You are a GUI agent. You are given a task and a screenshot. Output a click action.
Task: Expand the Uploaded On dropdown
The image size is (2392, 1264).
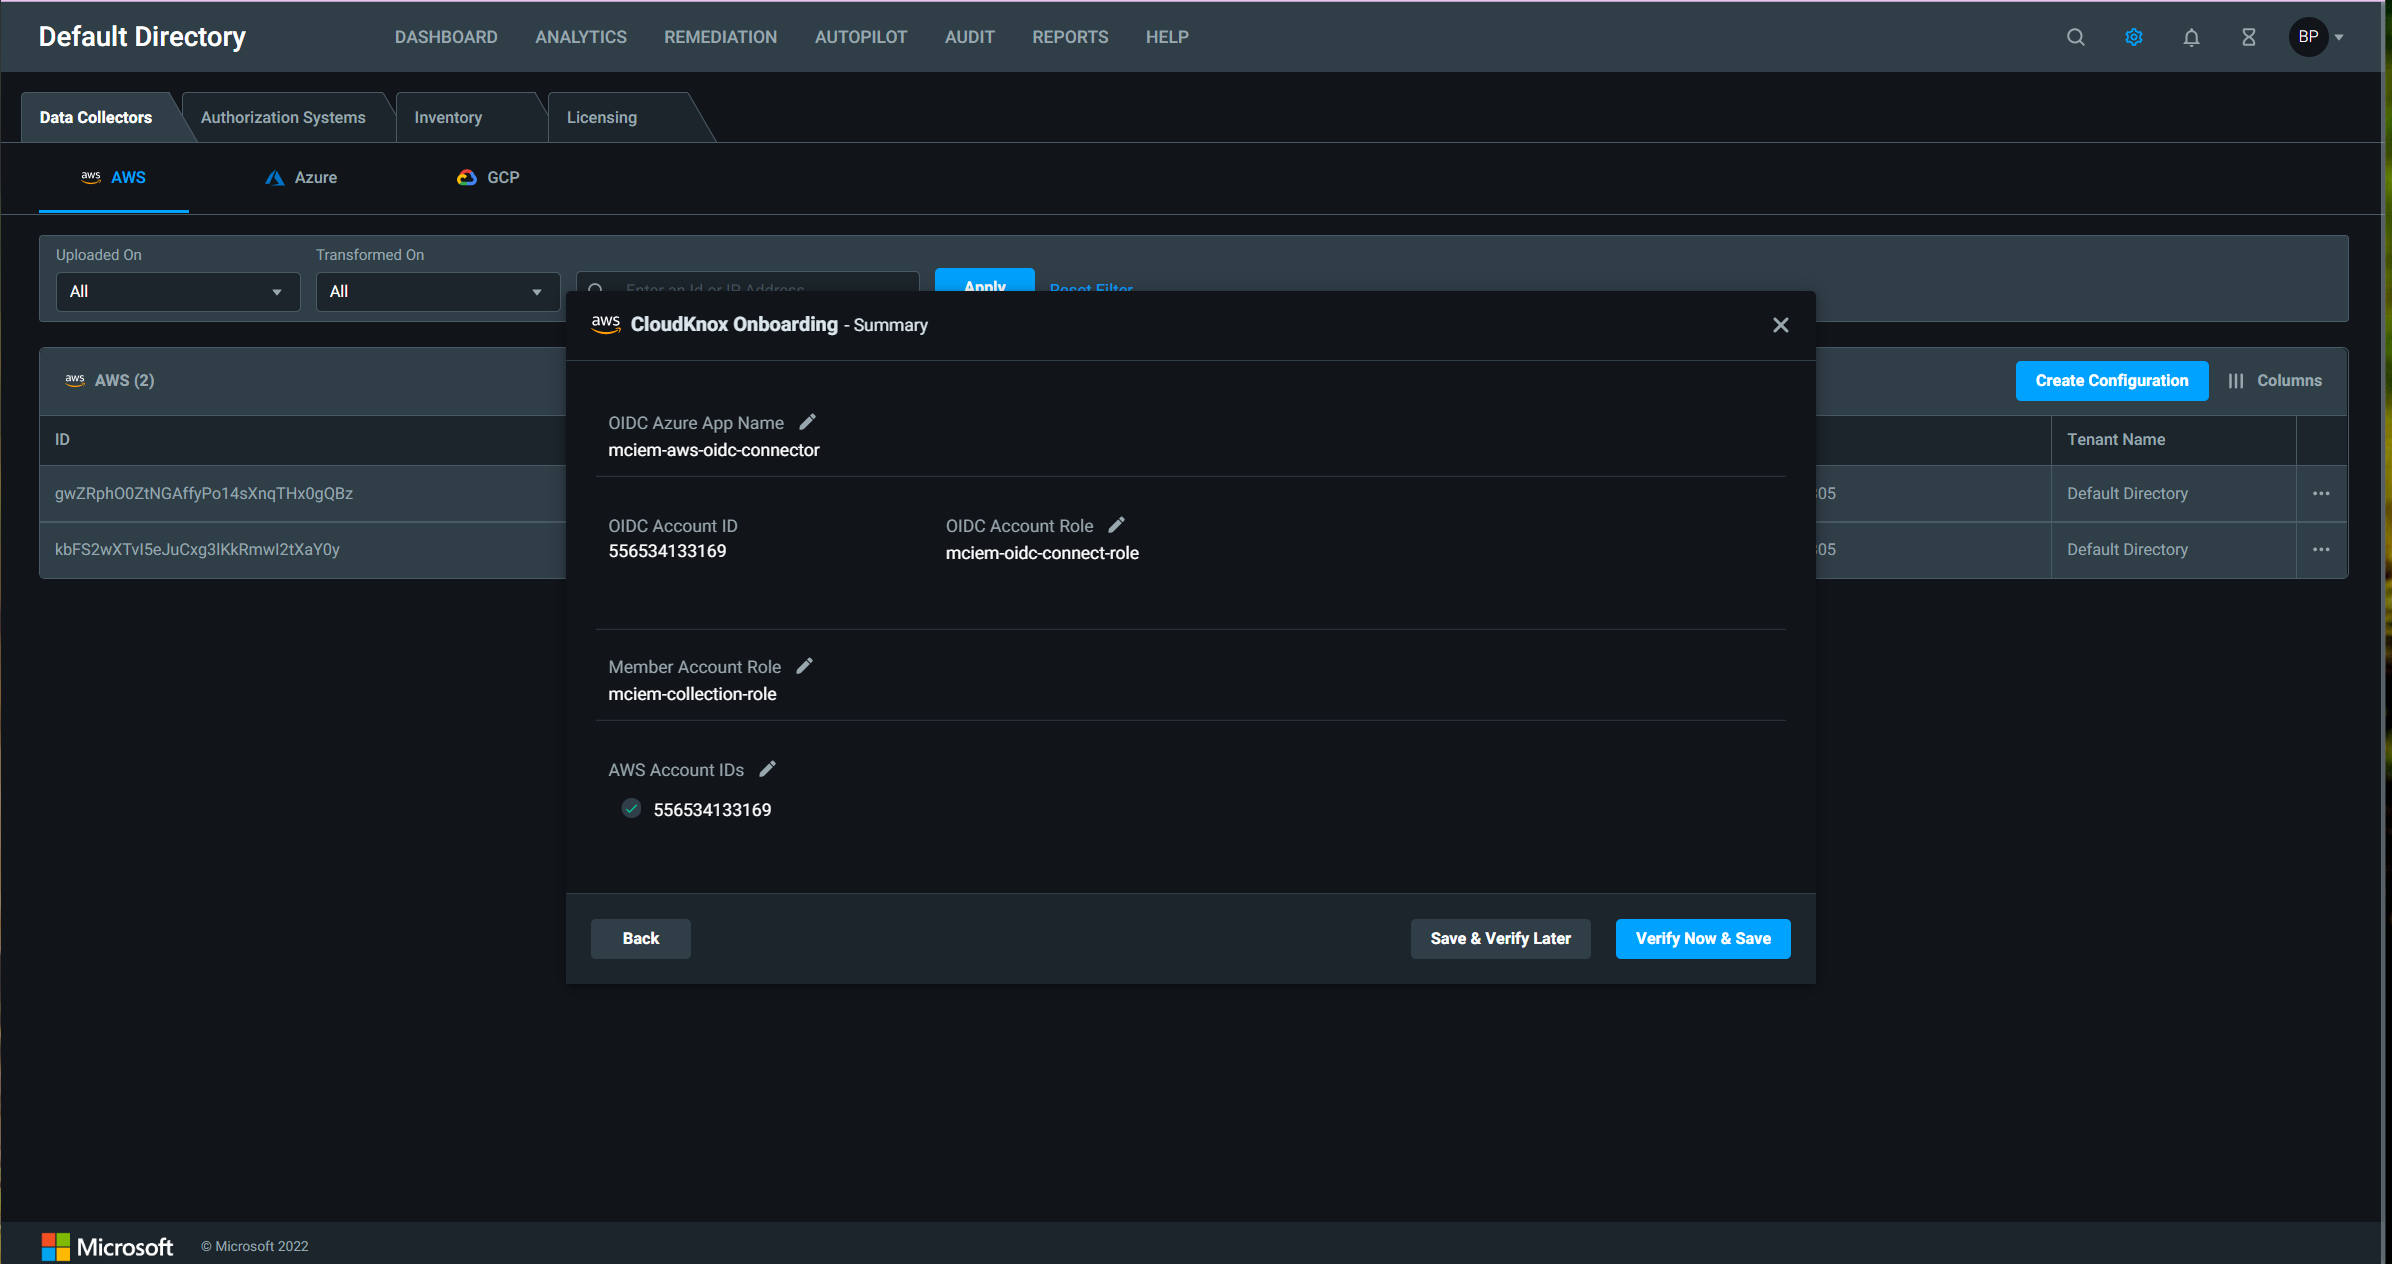(x=177, y=291)
